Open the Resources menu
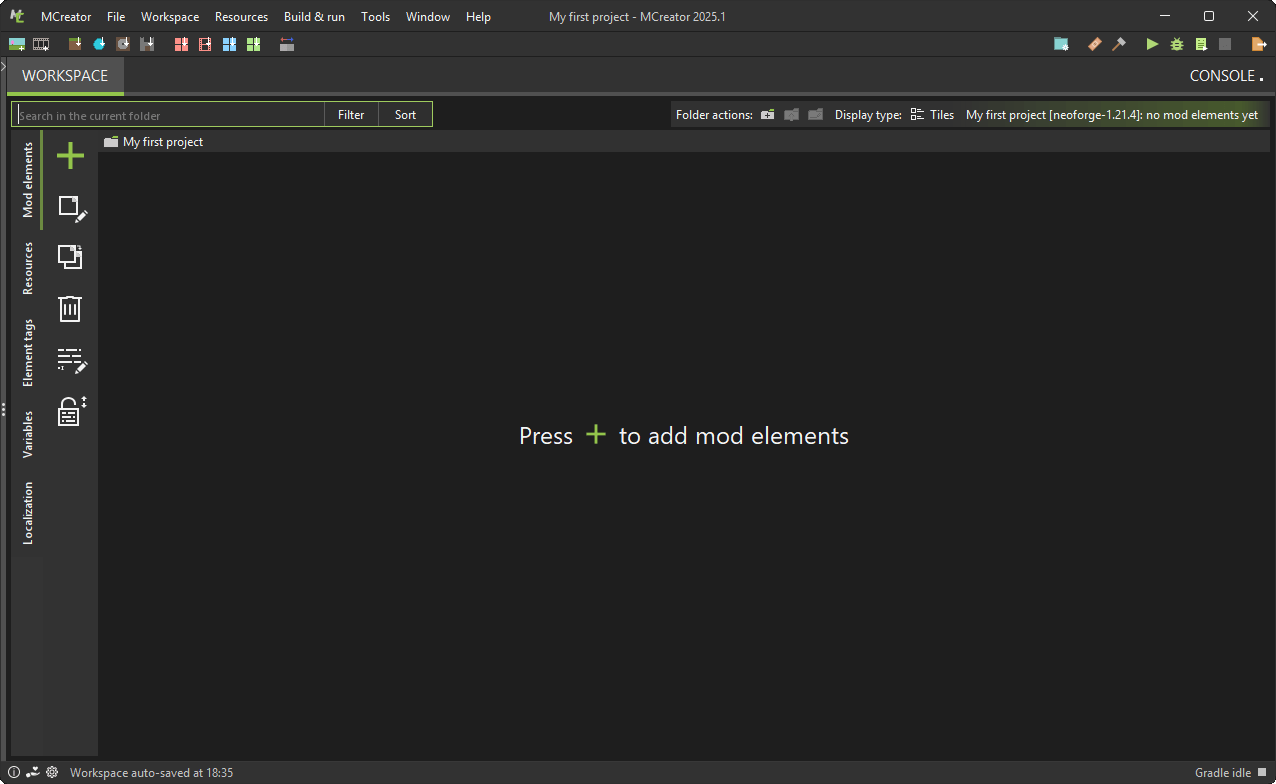 241,17
